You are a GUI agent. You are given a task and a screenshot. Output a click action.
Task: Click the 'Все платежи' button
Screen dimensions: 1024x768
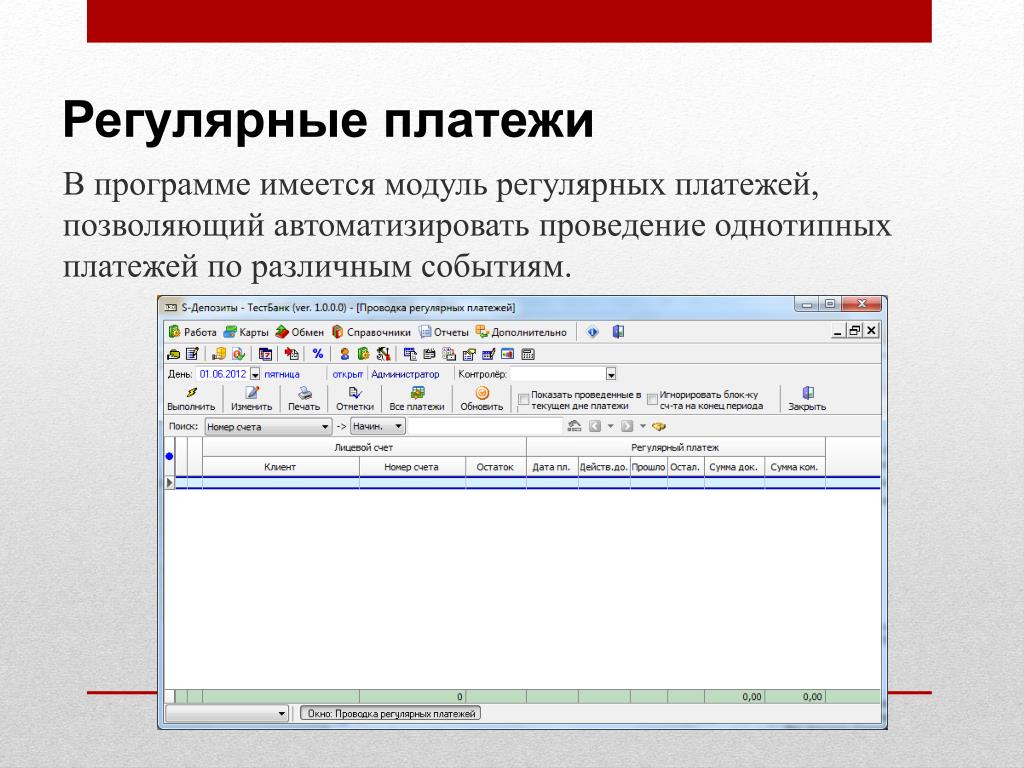417,398
